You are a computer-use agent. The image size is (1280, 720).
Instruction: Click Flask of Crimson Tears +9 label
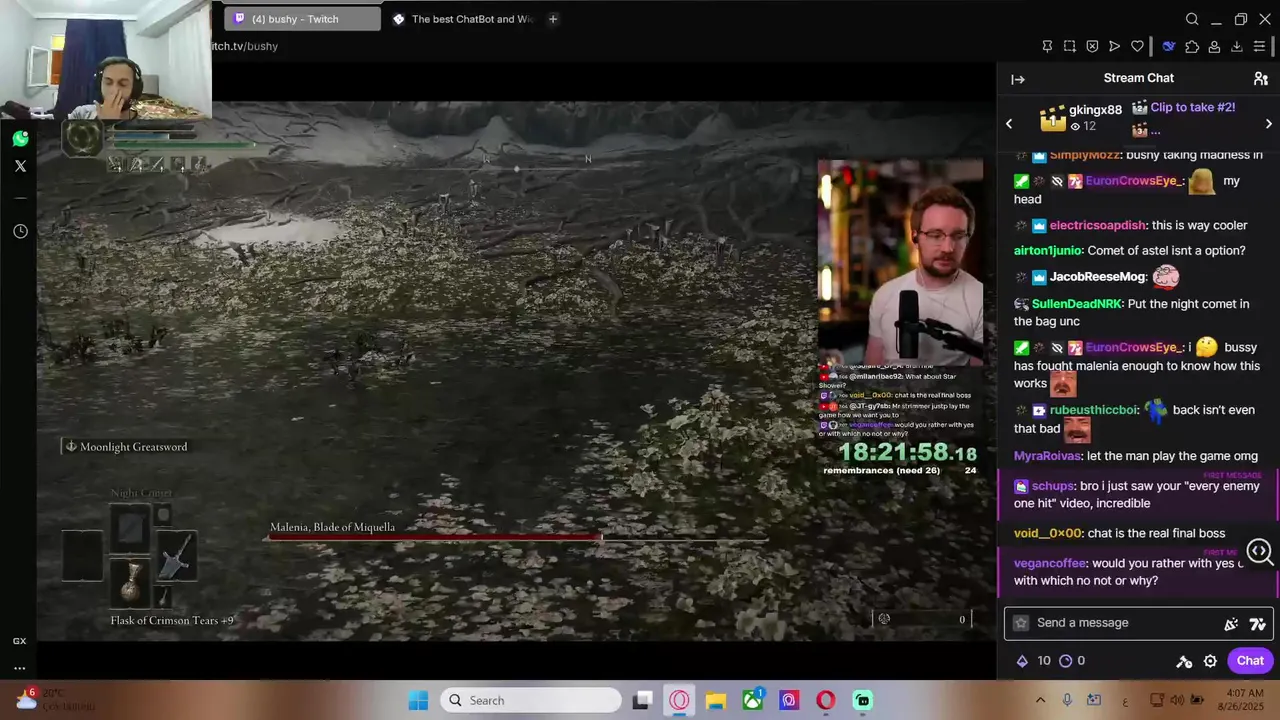172,620
